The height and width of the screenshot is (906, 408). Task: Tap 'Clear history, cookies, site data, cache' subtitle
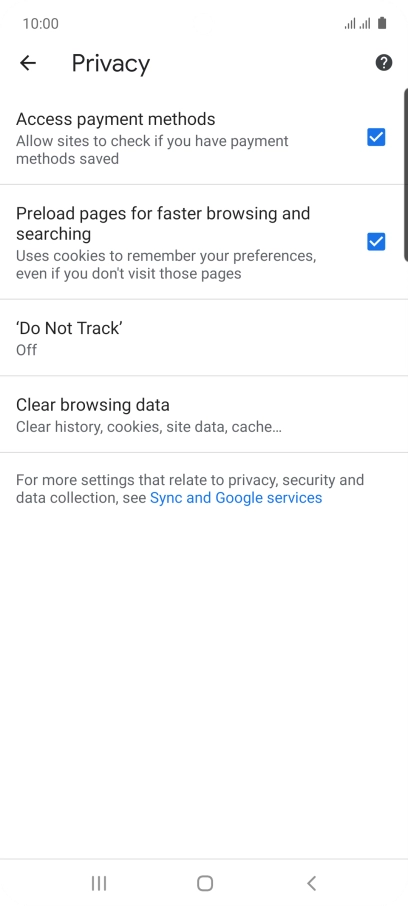(149, 427)
